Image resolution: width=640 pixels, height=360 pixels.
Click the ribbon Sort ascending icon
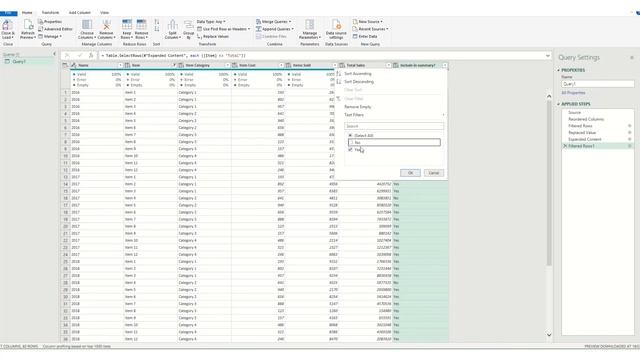coord(157,22)
